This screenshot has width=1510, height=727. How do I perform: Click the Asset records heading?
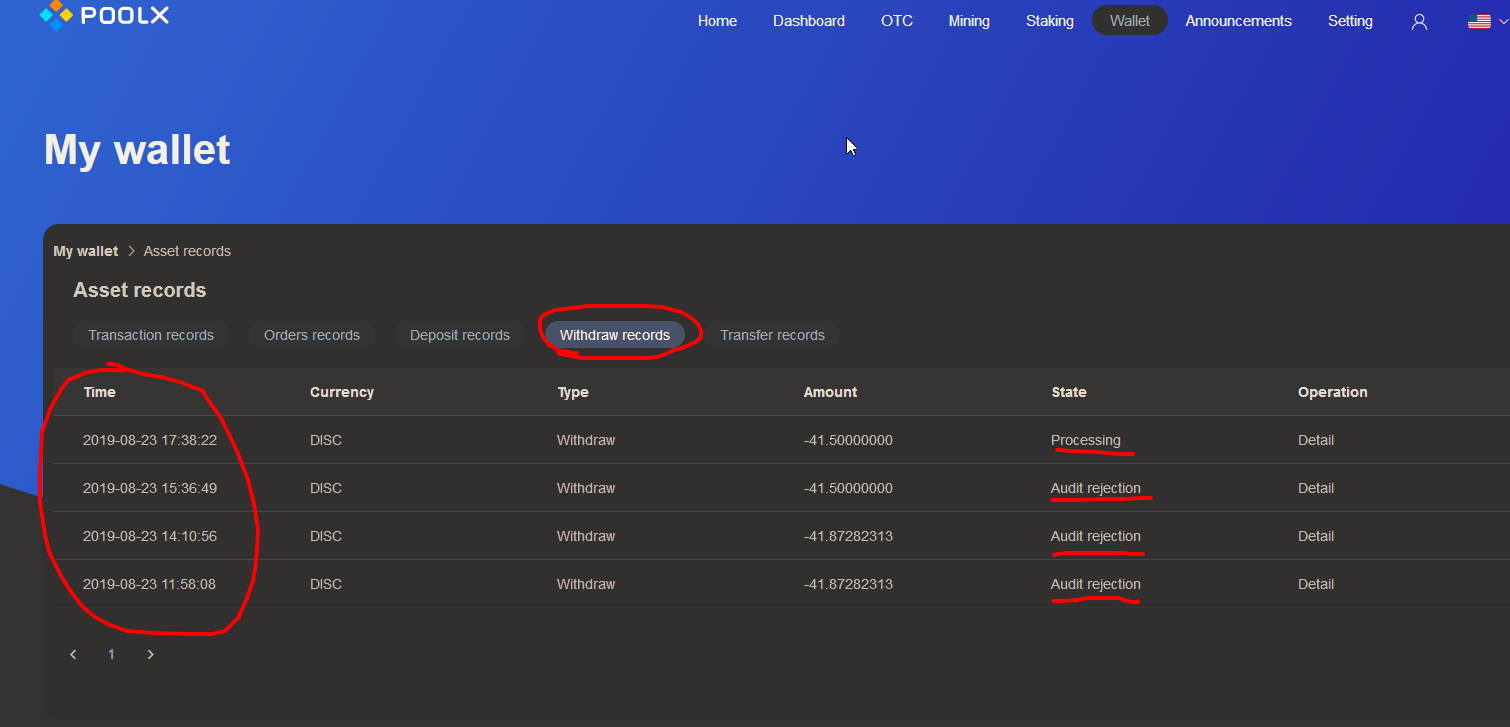point(140,290)
